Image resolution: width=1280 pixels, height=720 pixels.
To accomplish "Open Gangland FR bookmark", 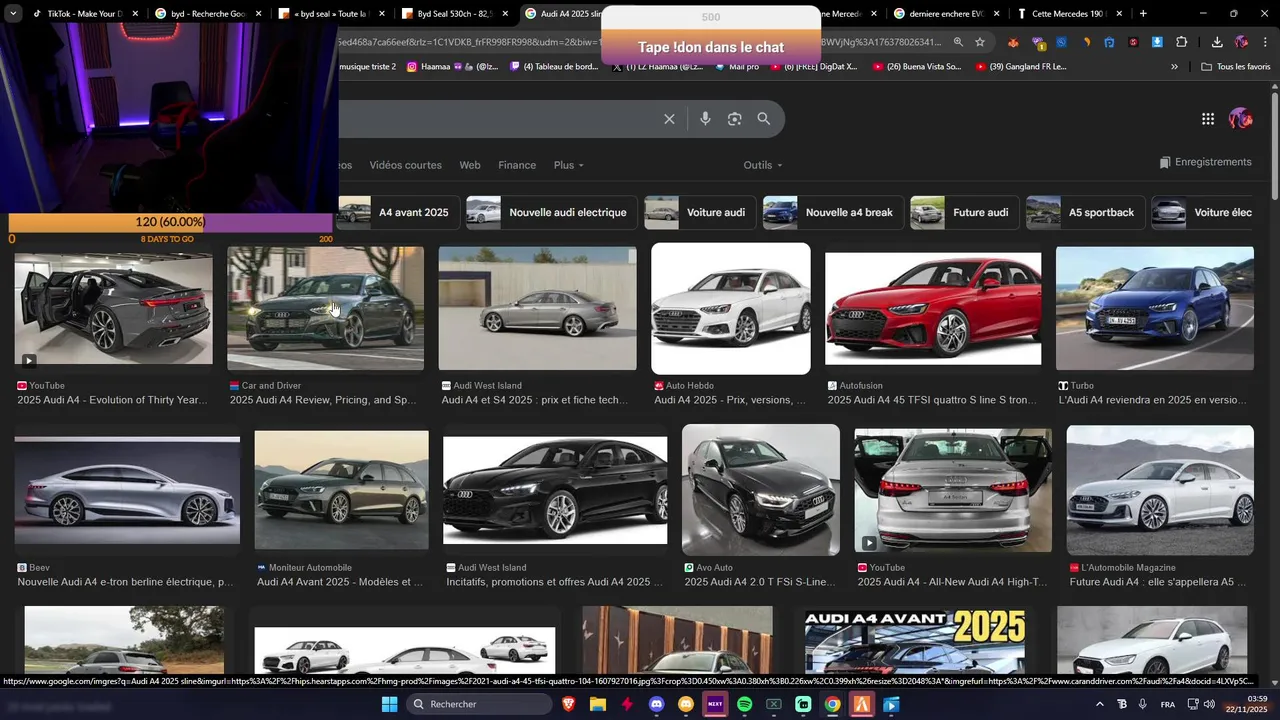I will 1019,67.
